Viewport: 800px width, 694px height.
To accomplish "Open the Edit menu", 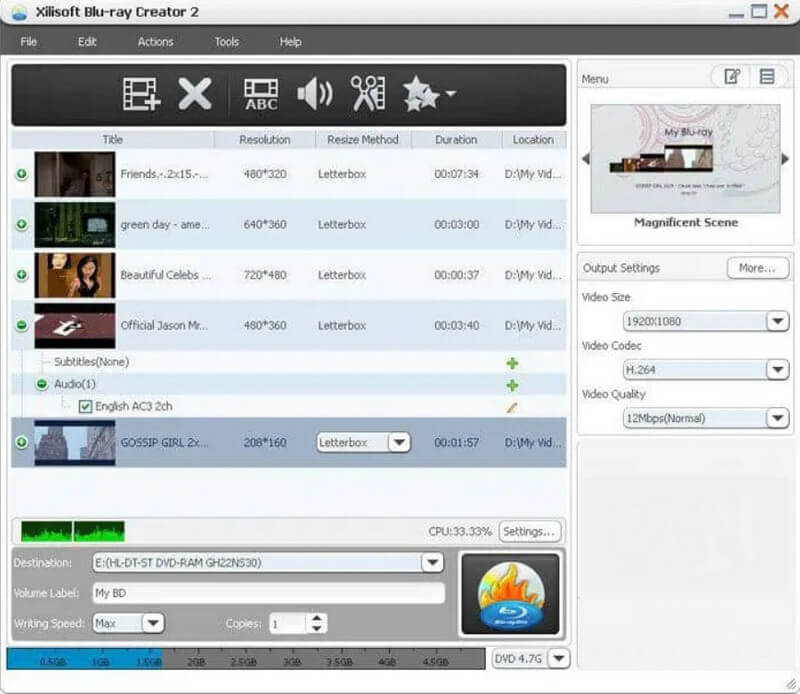I will tap(87, 42).
